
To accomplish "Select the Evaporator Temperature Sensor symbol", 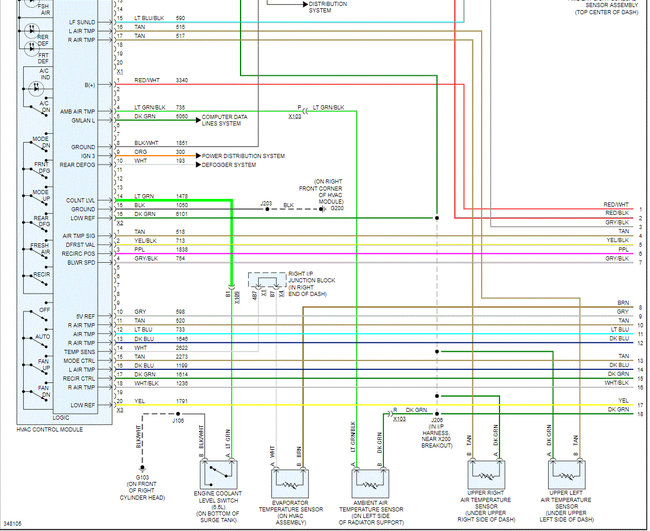I will [x=290, y=483].
